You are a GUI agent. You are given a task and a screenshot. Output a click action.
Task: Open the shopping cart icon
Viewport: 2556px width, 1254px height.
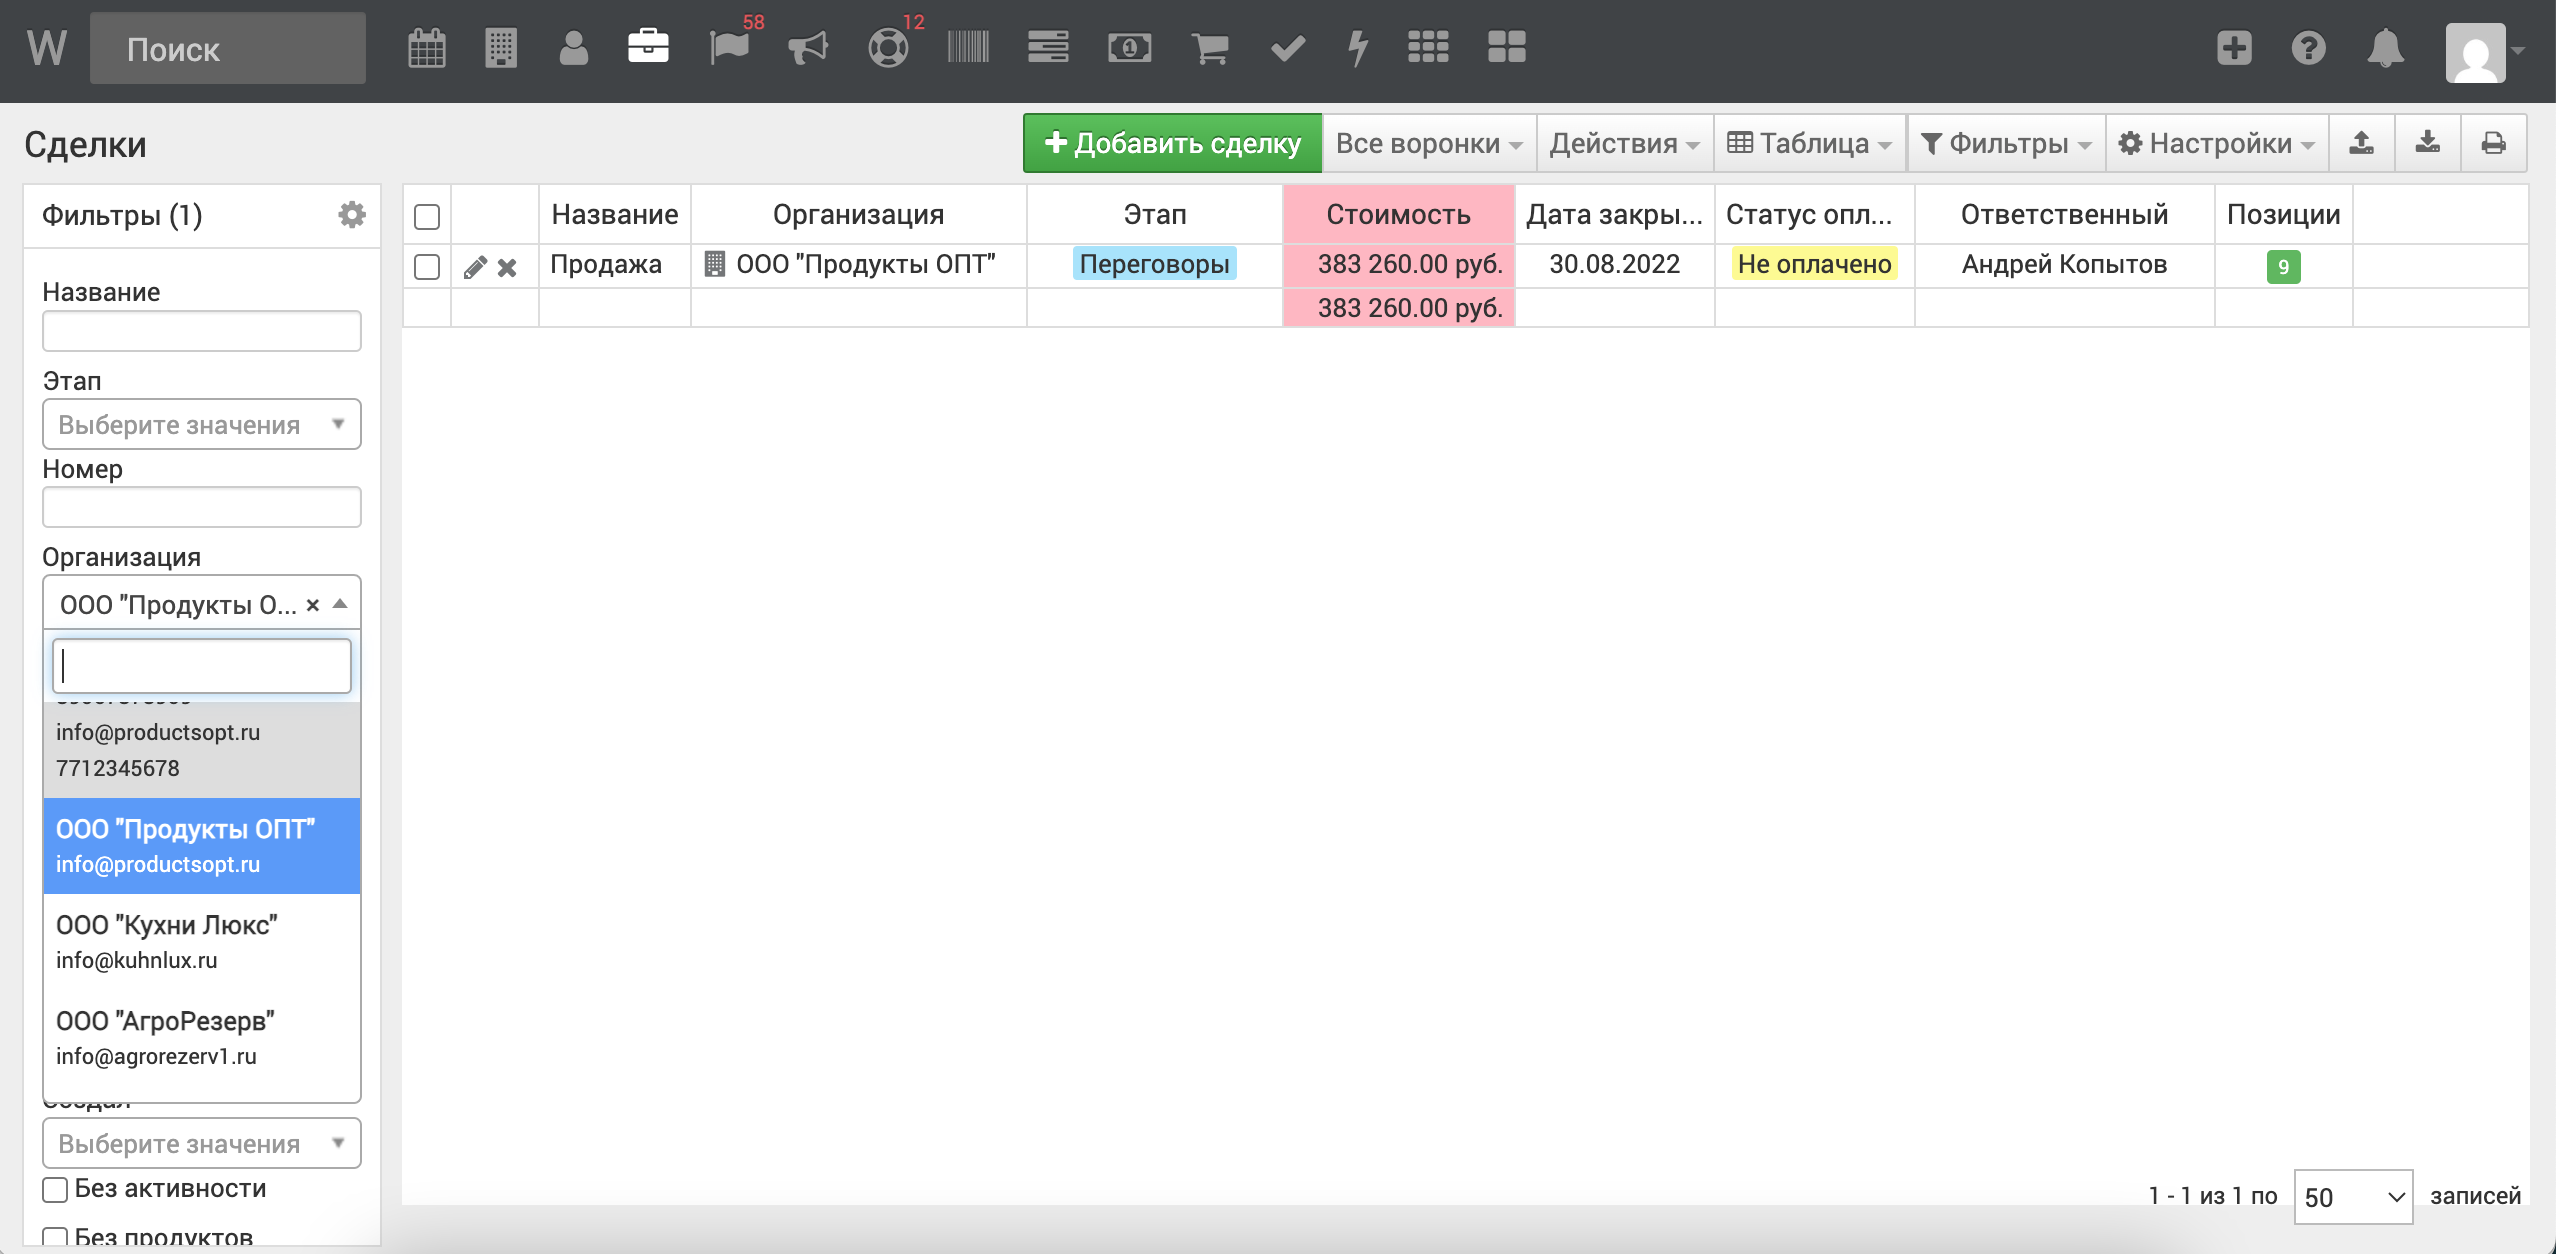coord(1210,48)
